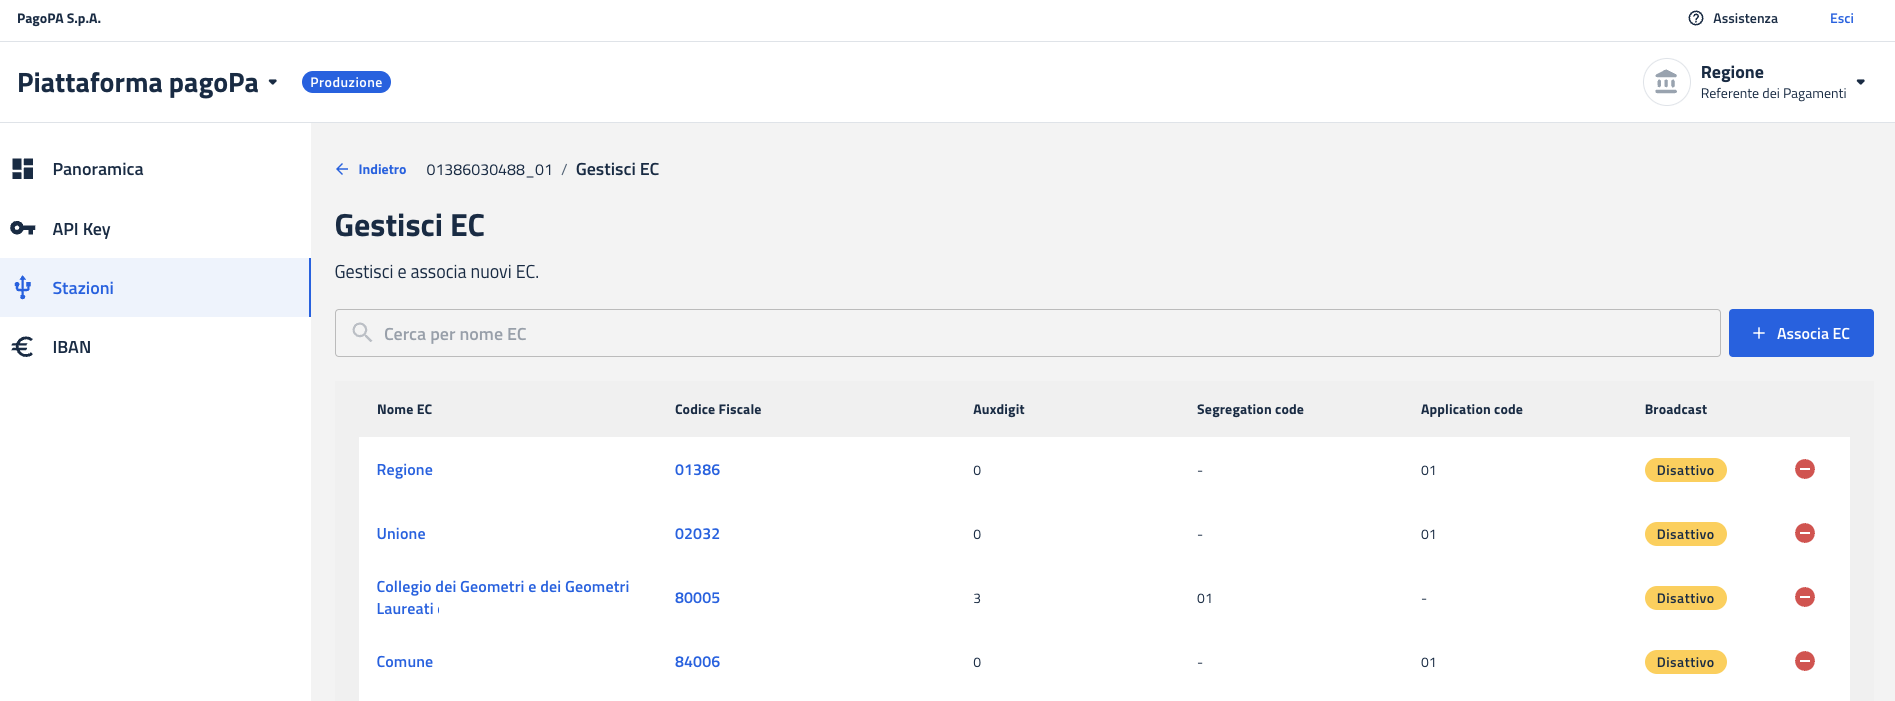Screen dimensions: 1895x701
Task: Click fiscal code 02032 link
Action: pos(697,534)
